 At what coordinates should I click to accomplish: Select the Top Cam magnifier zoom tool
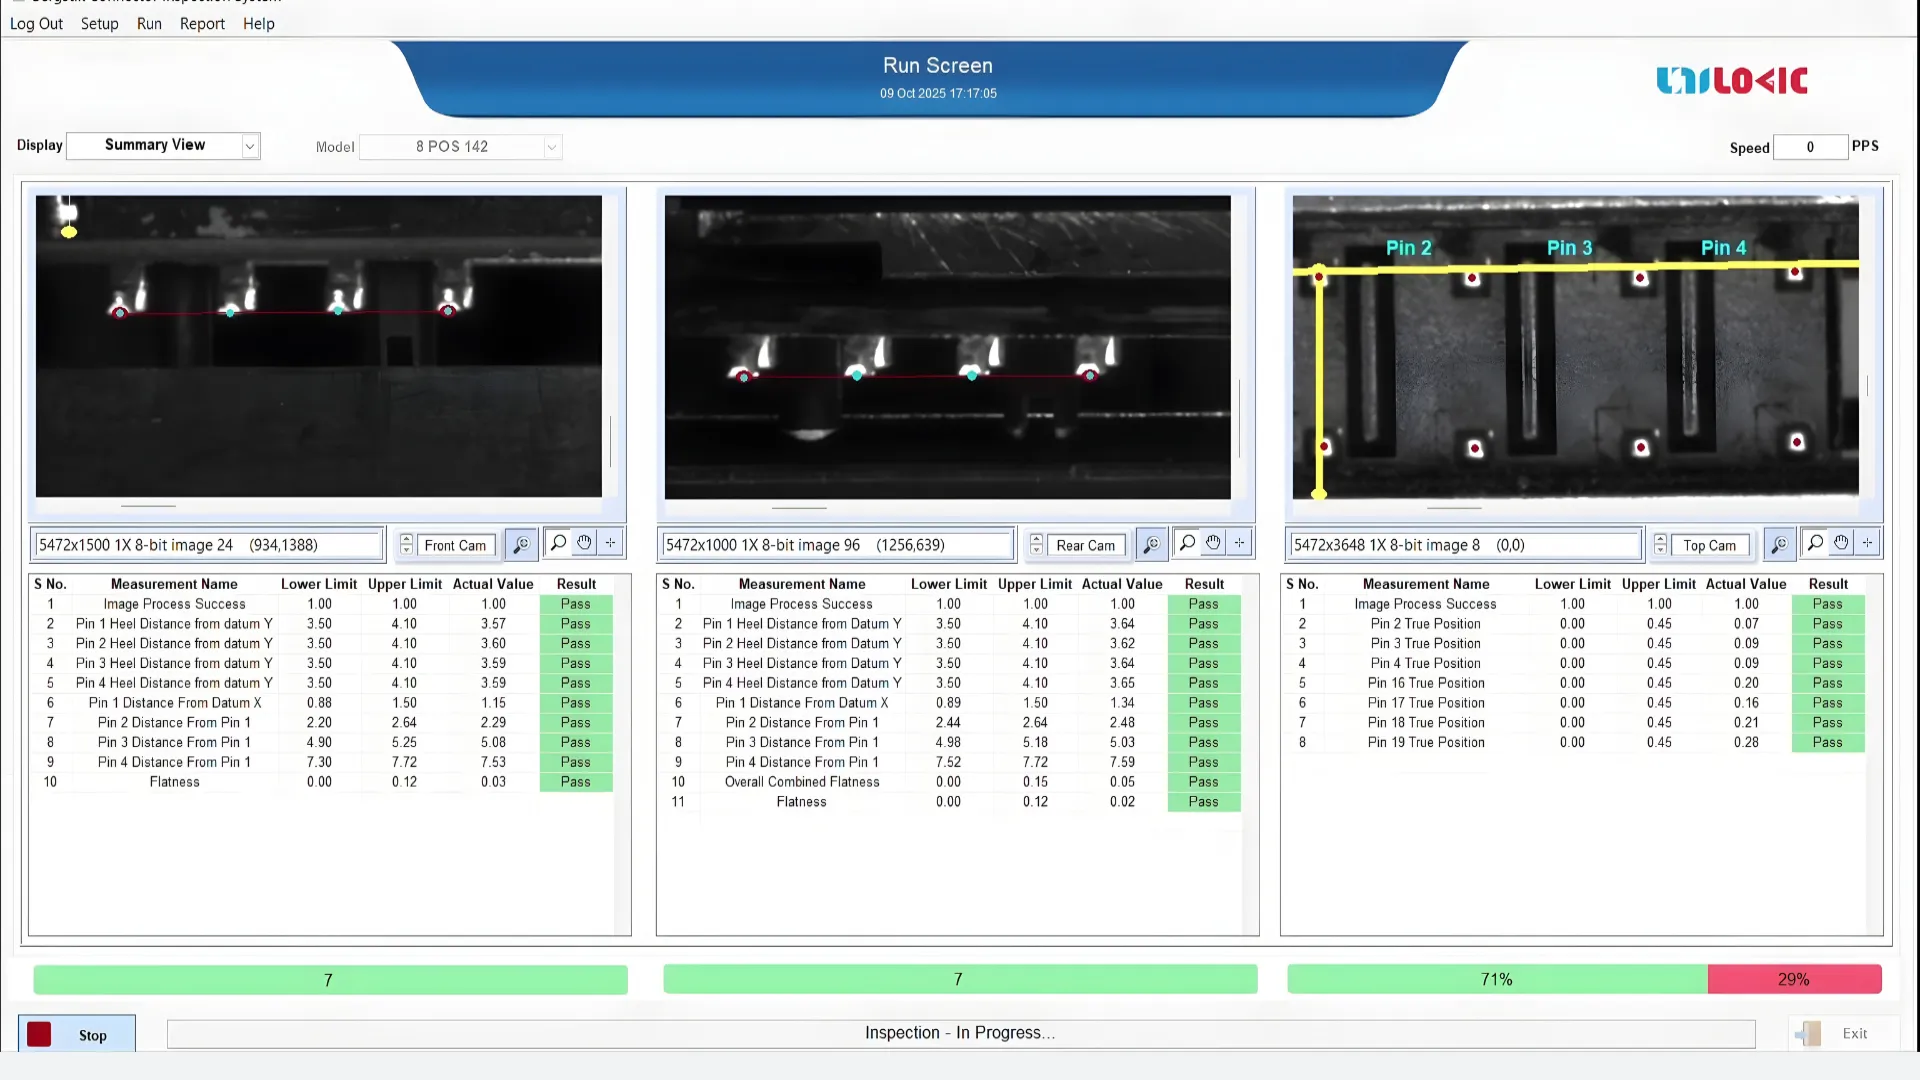click(x=1815, y=543)
